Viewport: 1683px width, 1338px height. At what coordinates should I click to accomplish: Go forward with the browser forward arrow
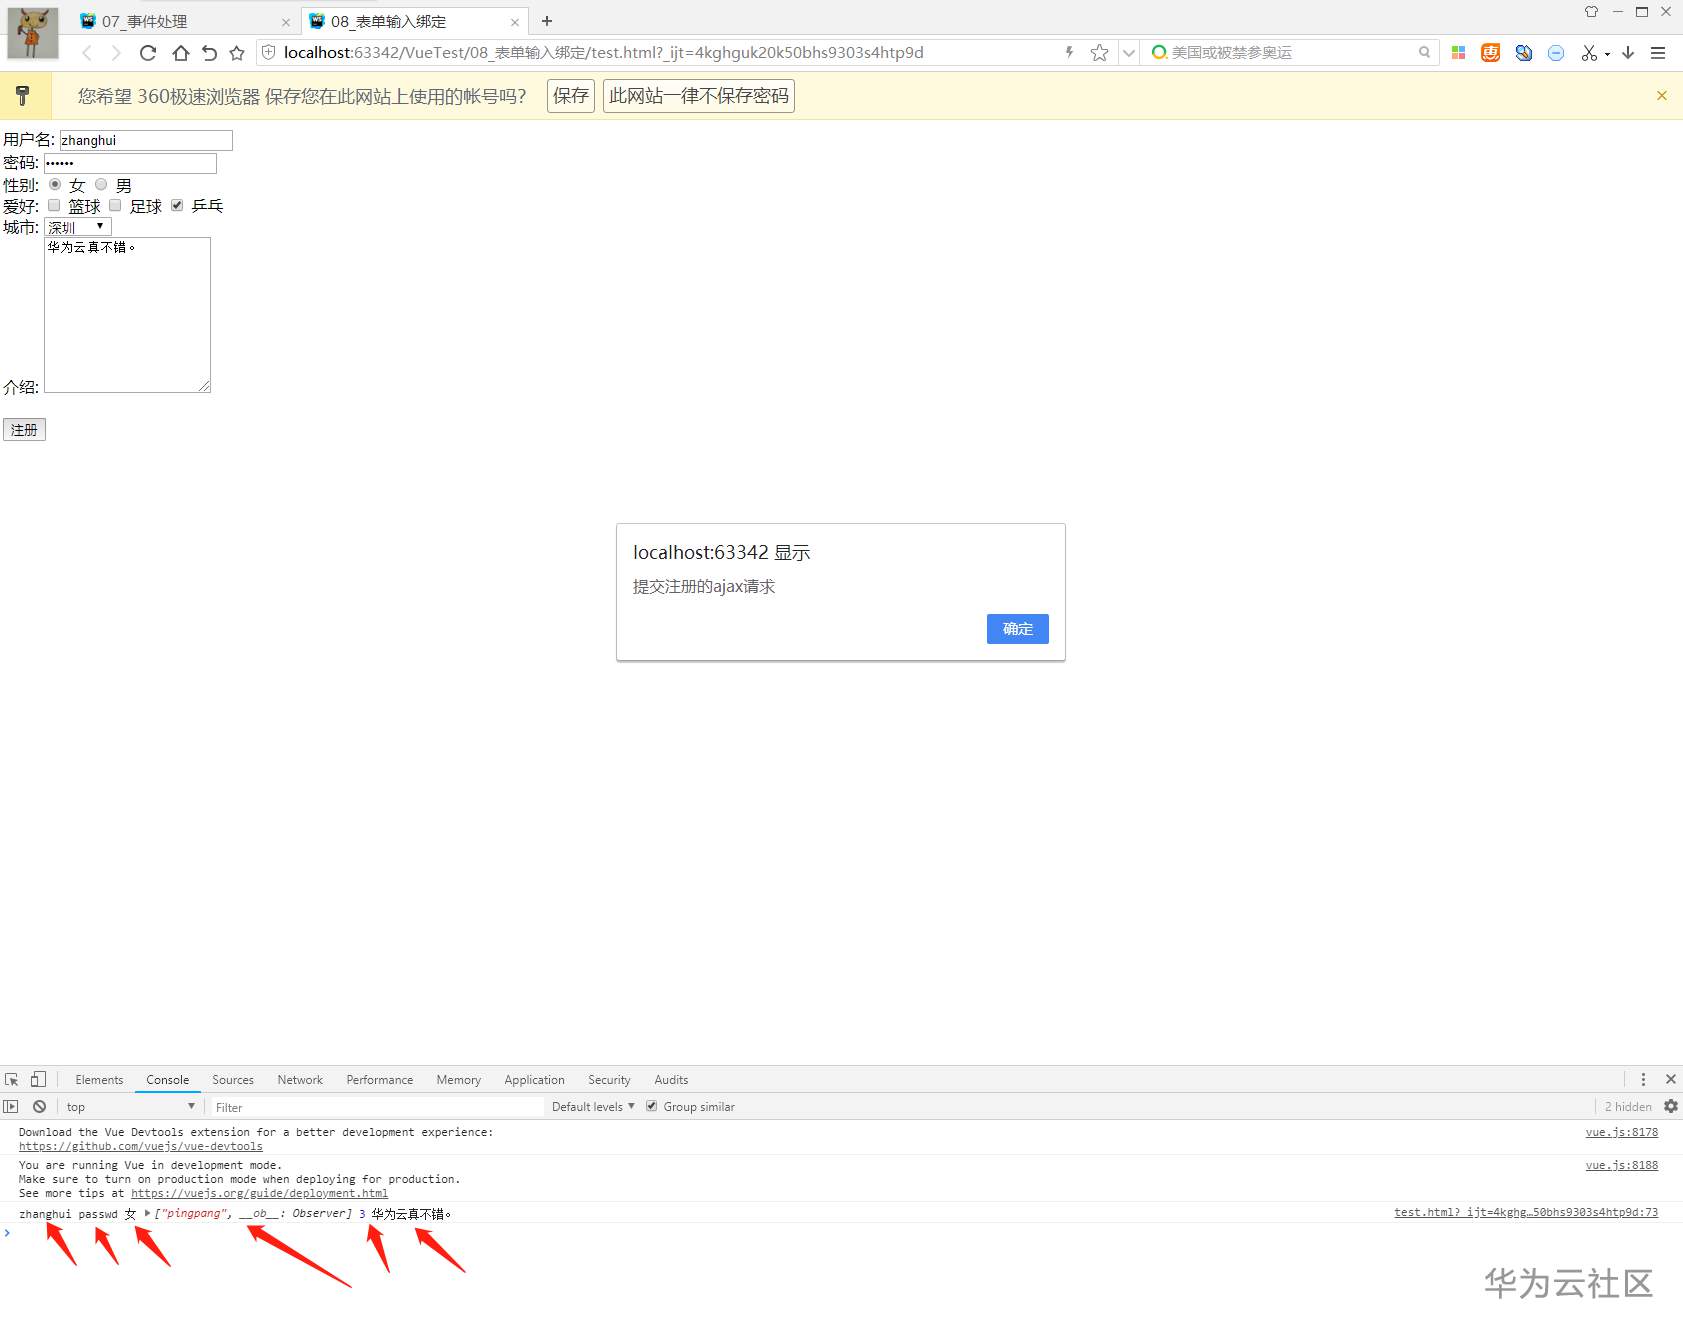(x=116, y=53)
